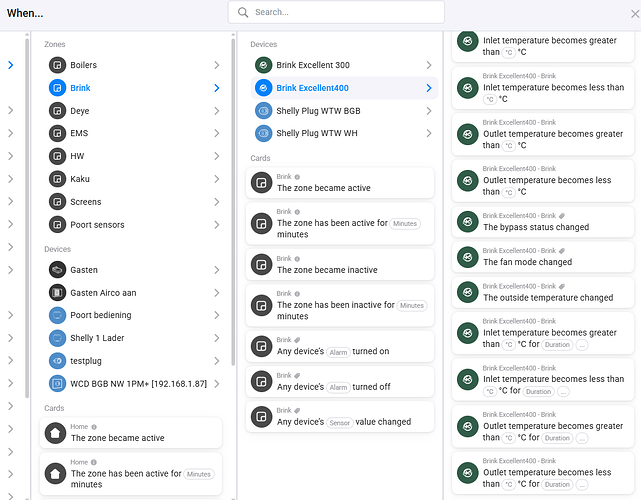Expand the Poort bediening chevron
Viewport: 641px width, 500px height.
(217, 315)
